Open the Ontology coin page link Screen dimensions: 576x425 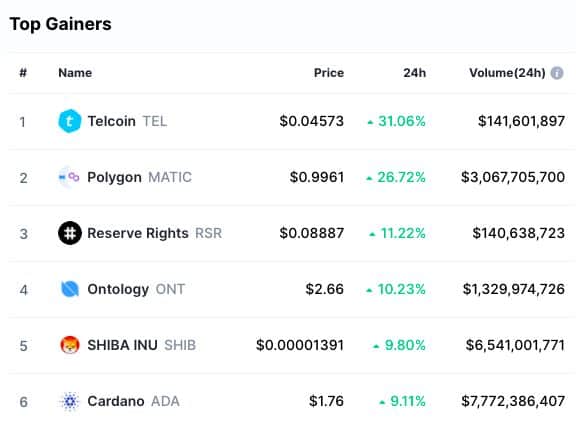[x=136, y=289]
